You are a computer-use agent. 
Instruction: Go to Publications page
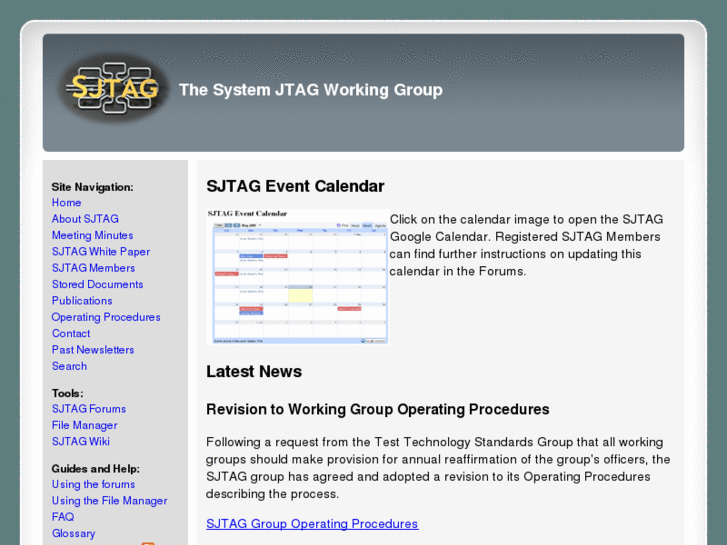(x=82, y=301)
